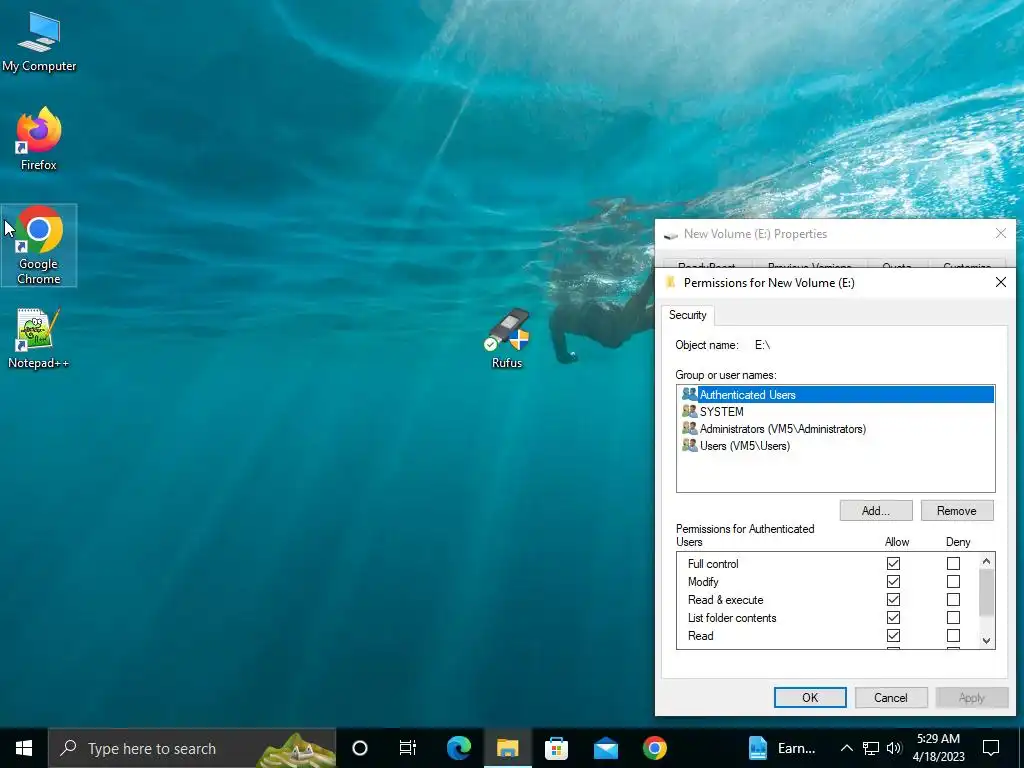
Task: Toggle Allow checkbox for List folder contents
Action: 893,617
